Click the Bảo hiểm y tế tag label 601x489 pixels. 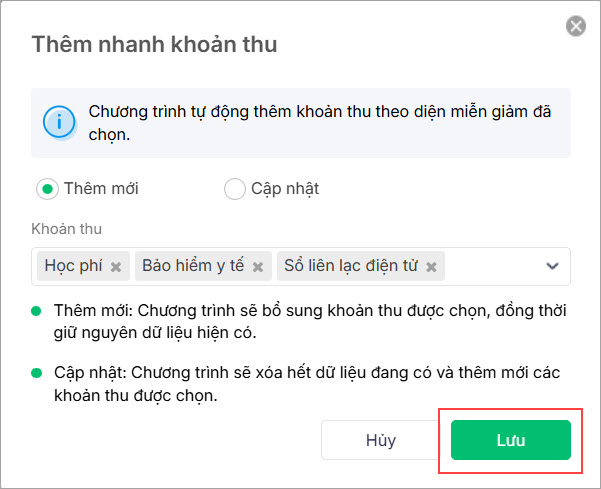coord(194,266)
